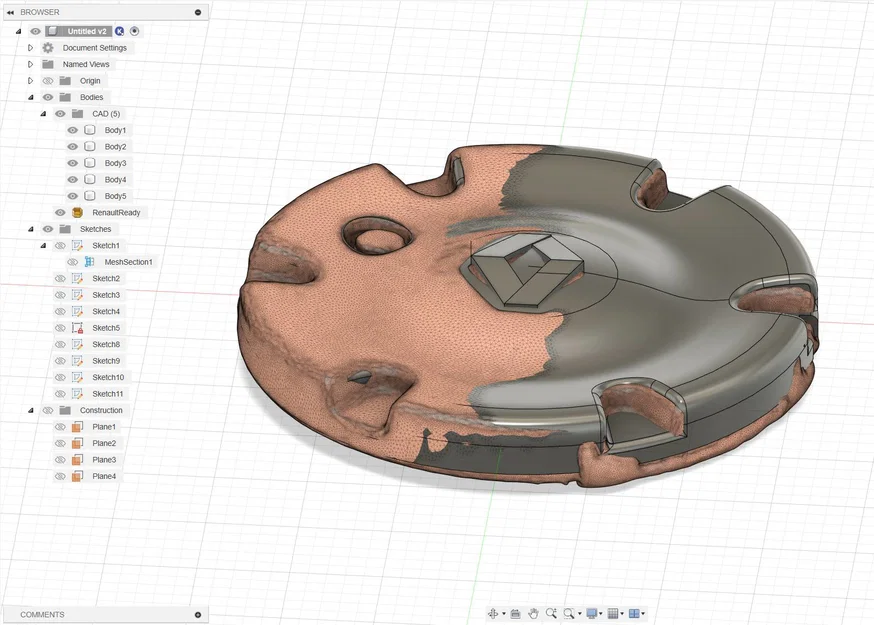This screenshot has height=625, width=874.
Task: Expand the Named Views node
Action: point(31,64)
